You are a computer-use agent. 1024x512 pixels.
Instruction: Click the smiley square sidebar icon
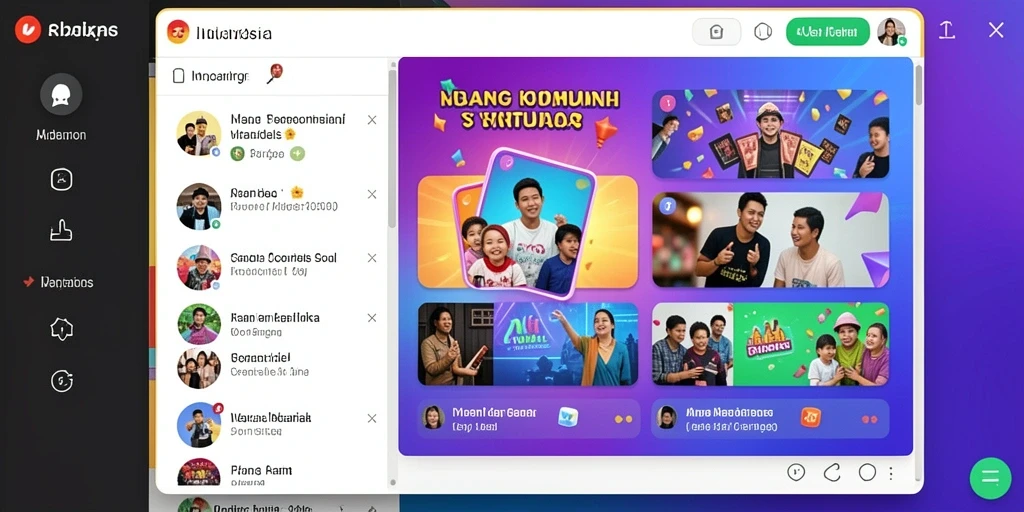point(61,179)
